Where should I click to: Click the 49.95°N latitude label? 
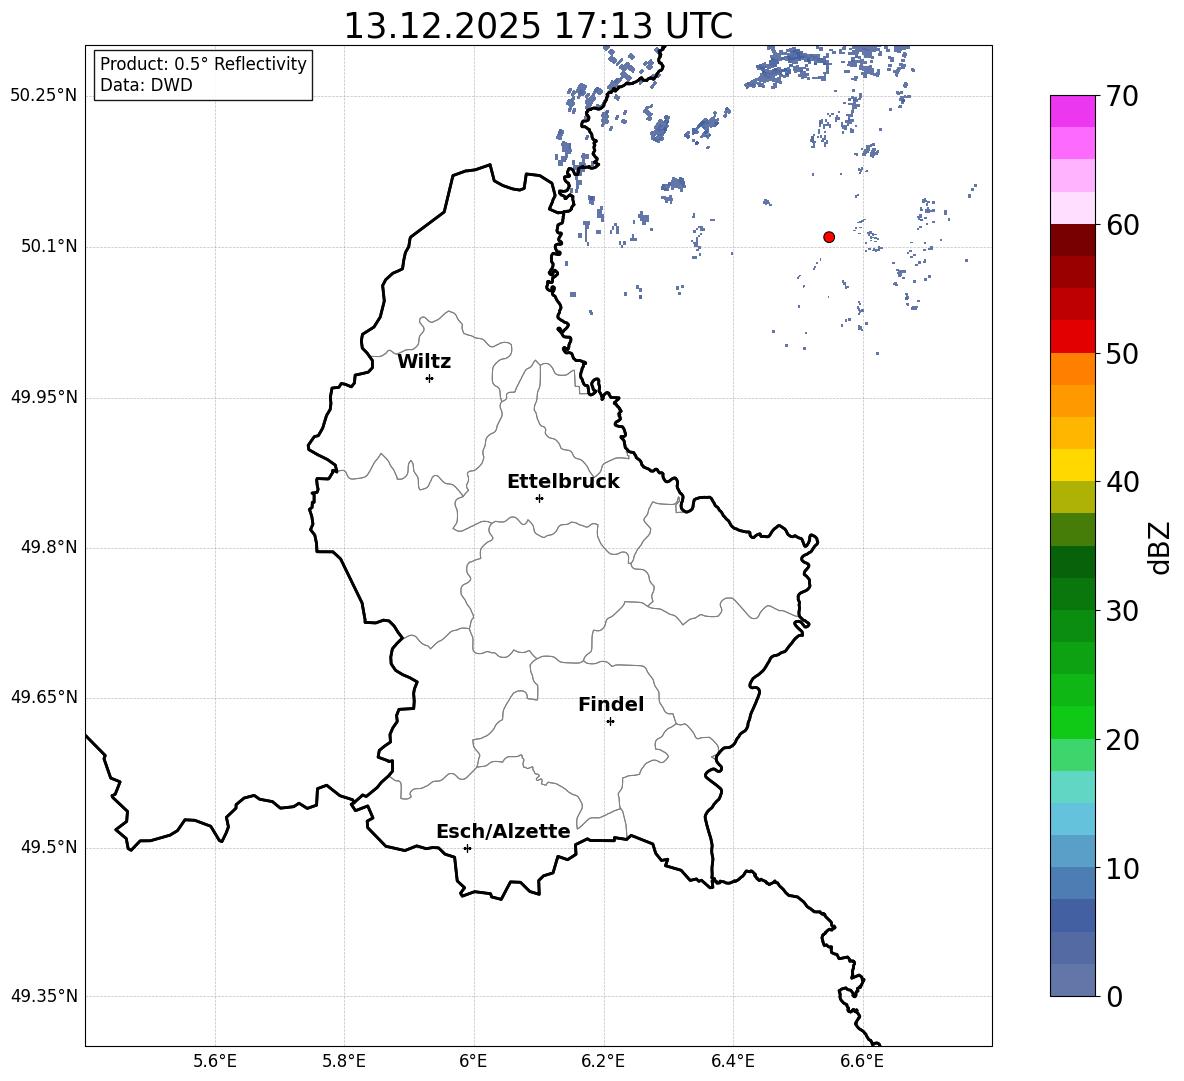click(44, 397)
